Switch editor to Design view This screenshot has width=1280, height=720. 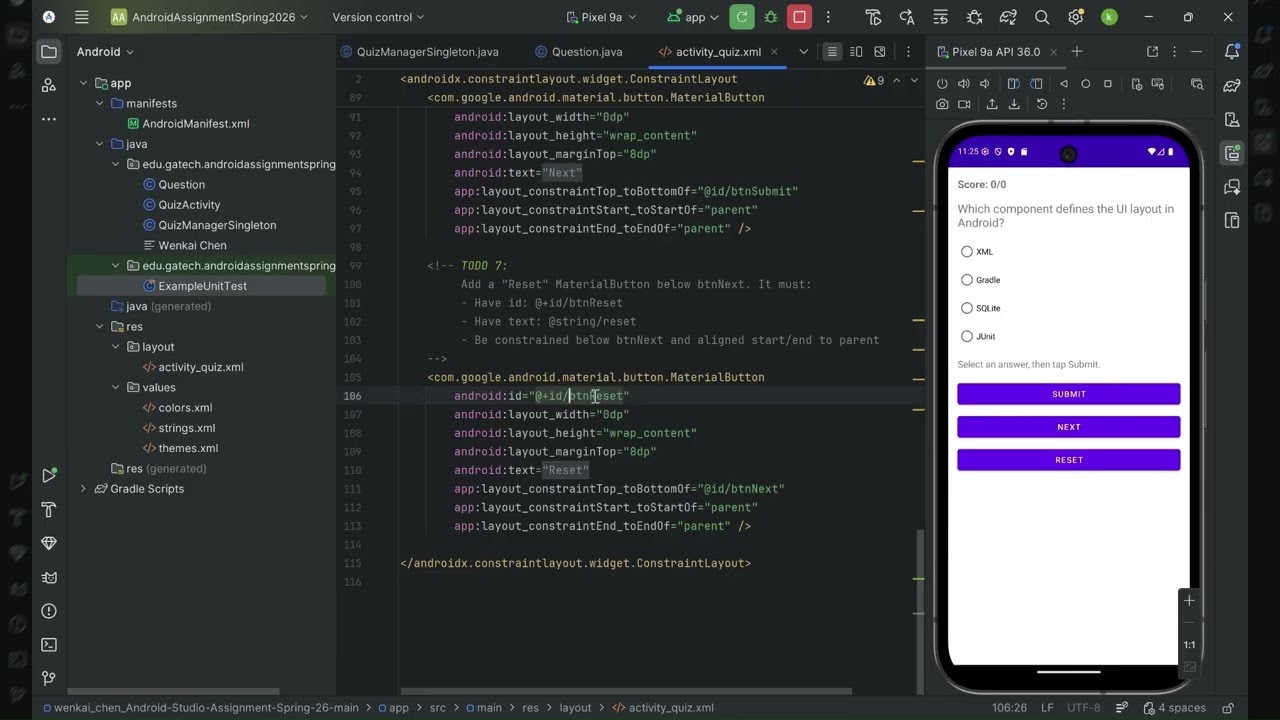(x=880, y=52)
